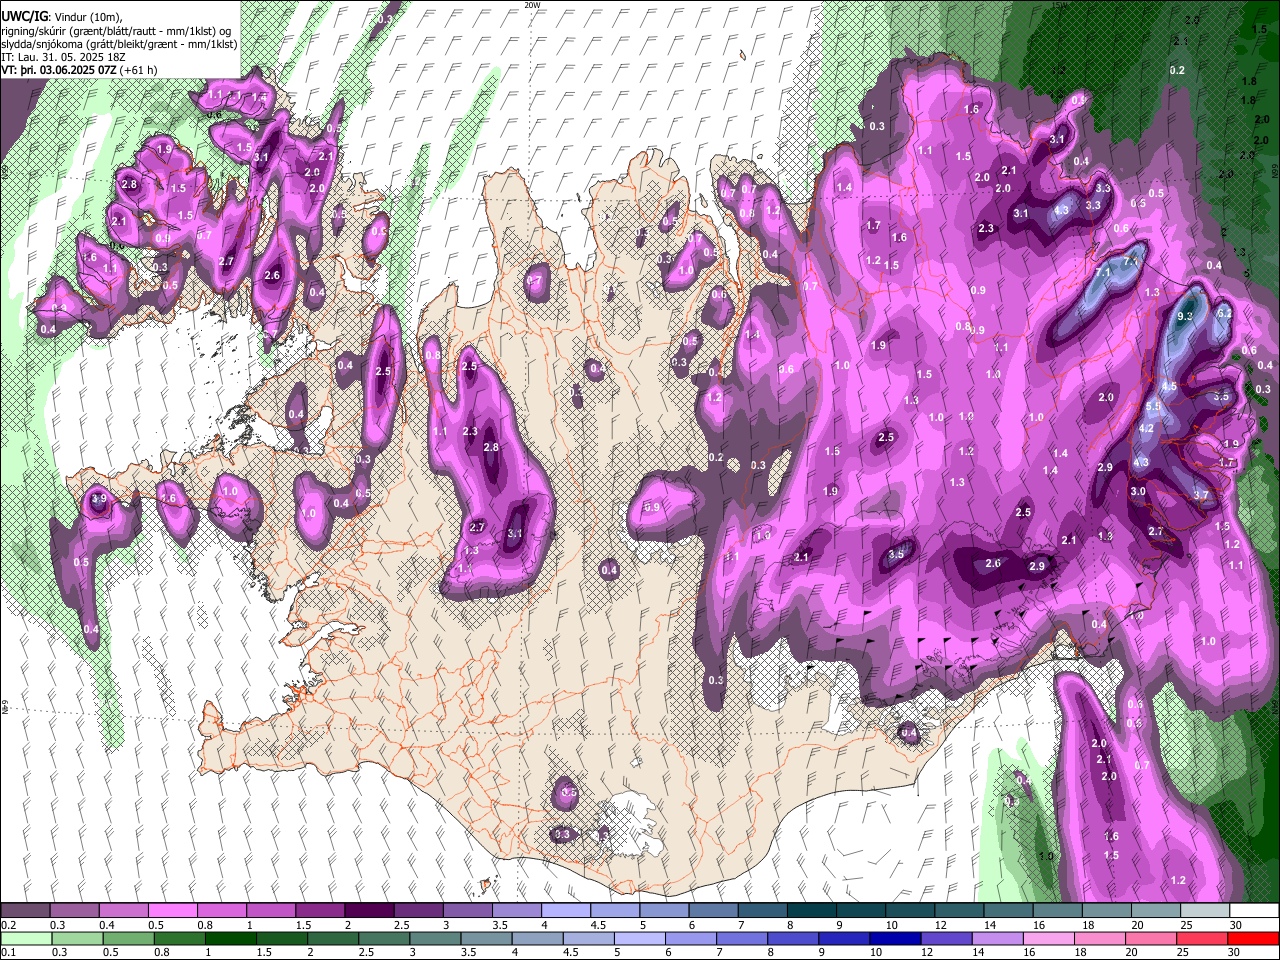Click the red 30 swatch in bottom legend row
This screenshot has height=960, width=1280.
[1254, 938]
